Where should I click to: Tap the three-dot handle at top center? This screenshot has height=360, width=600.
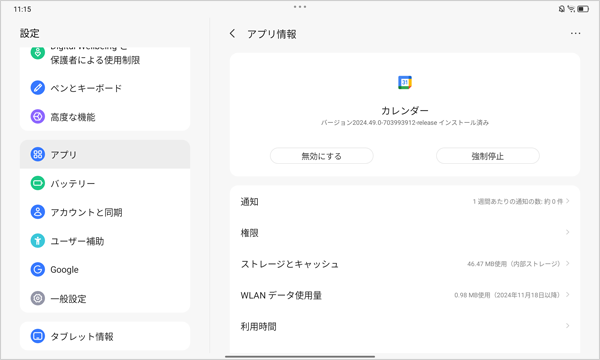pos(300,7)
